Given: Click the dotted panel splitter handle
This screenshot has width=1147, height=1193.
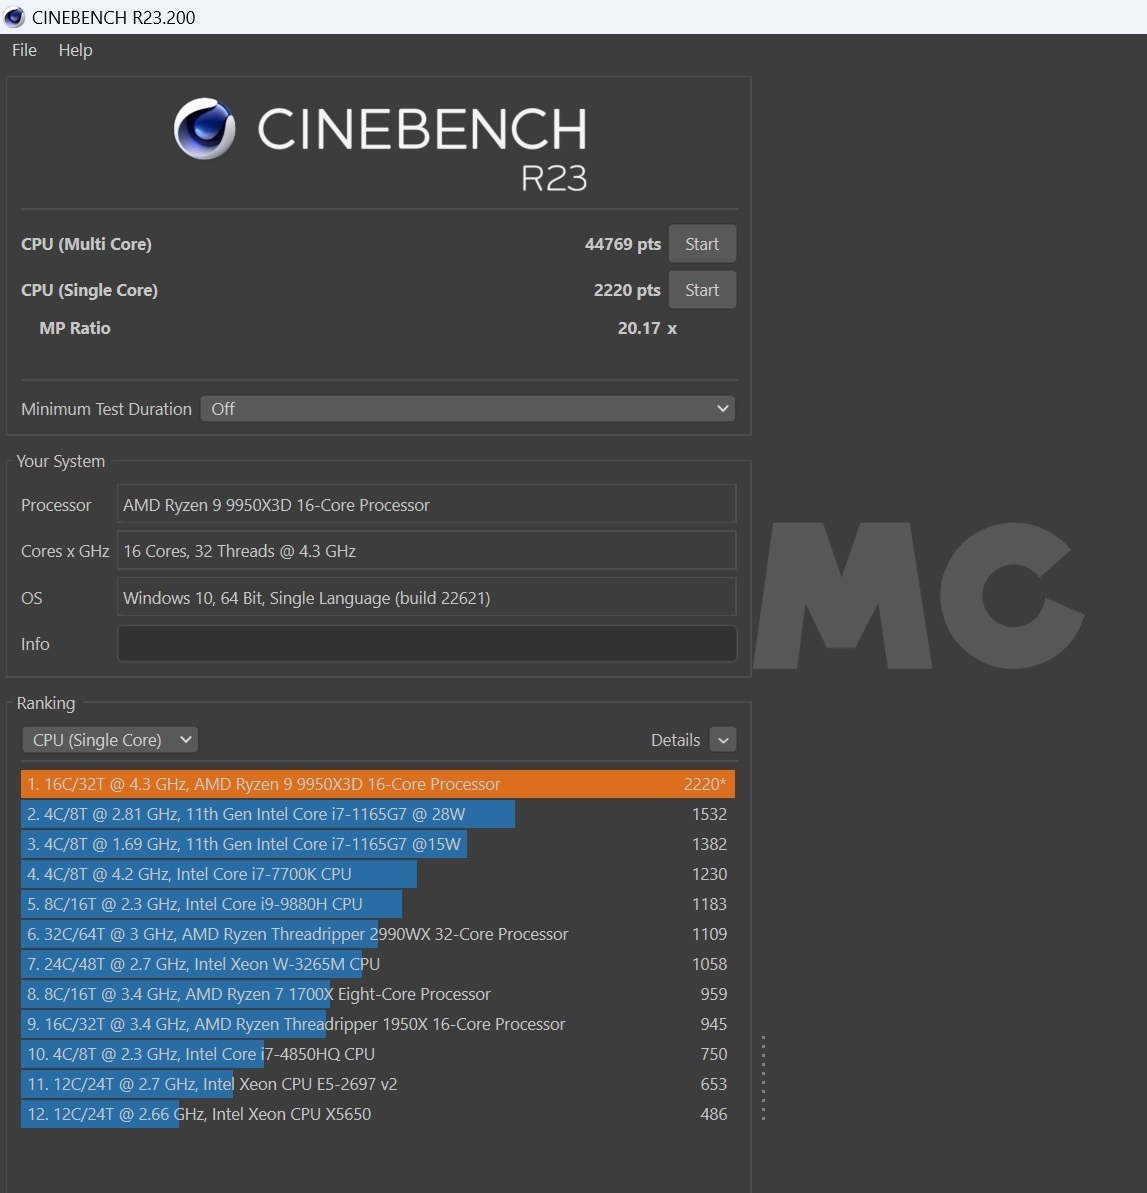Looking at the screenshot, I should click(x=763, y=1078).
